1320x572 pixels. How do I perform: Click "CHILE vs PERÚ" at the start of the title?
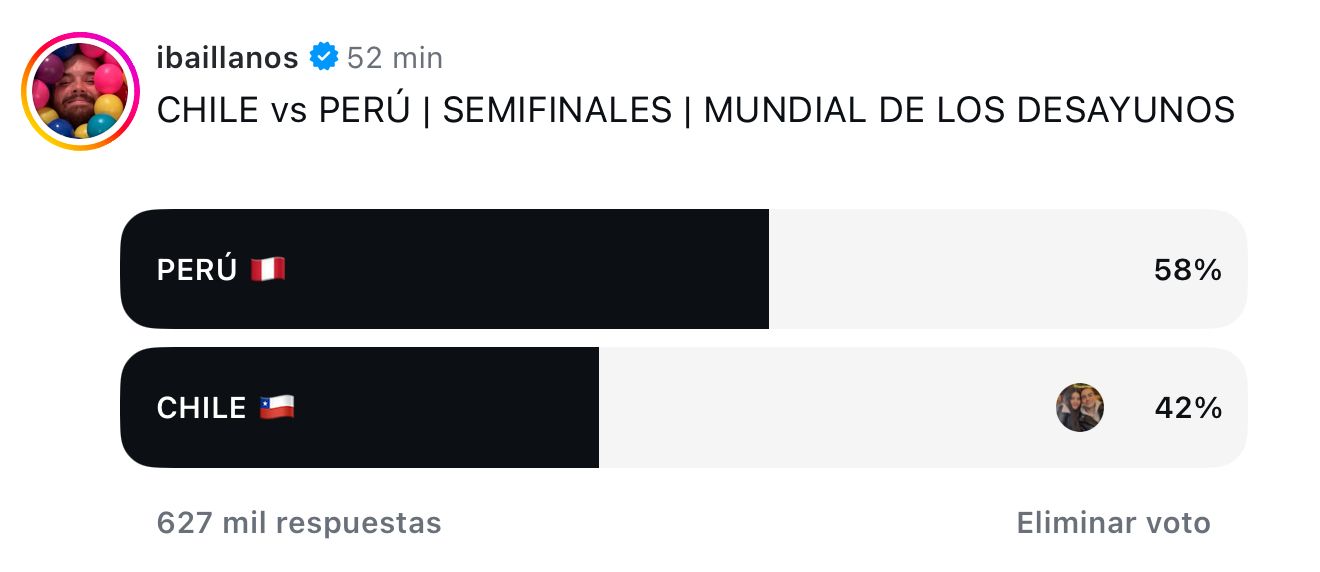pyautogui.click(x=284, y=110)
